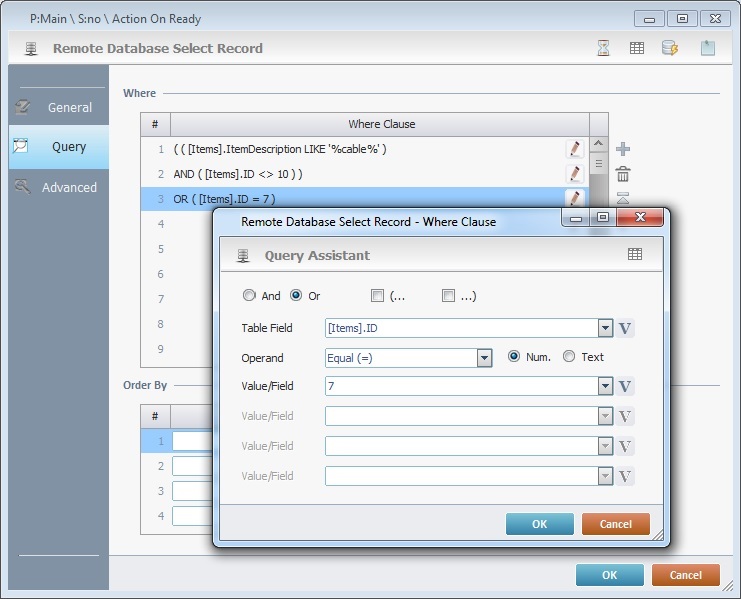Open the grid icon in Query Assistant header
Image resolution: width=741 pixels, height=599 pixels.
coord(635,255)
